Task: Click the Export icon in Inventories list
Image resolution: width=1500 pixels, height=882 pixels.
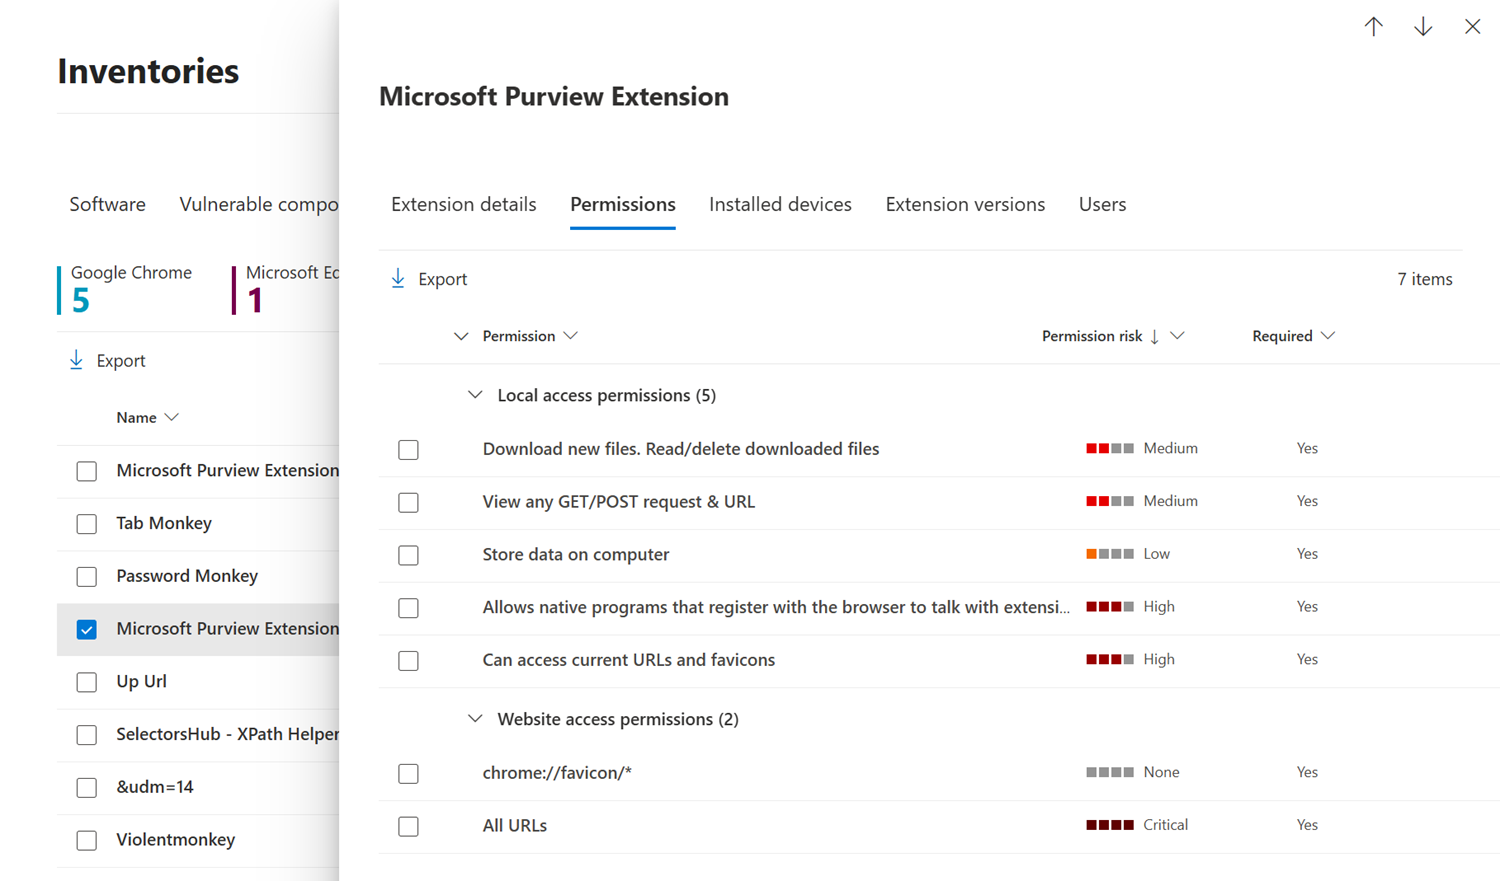Action: 76,360
